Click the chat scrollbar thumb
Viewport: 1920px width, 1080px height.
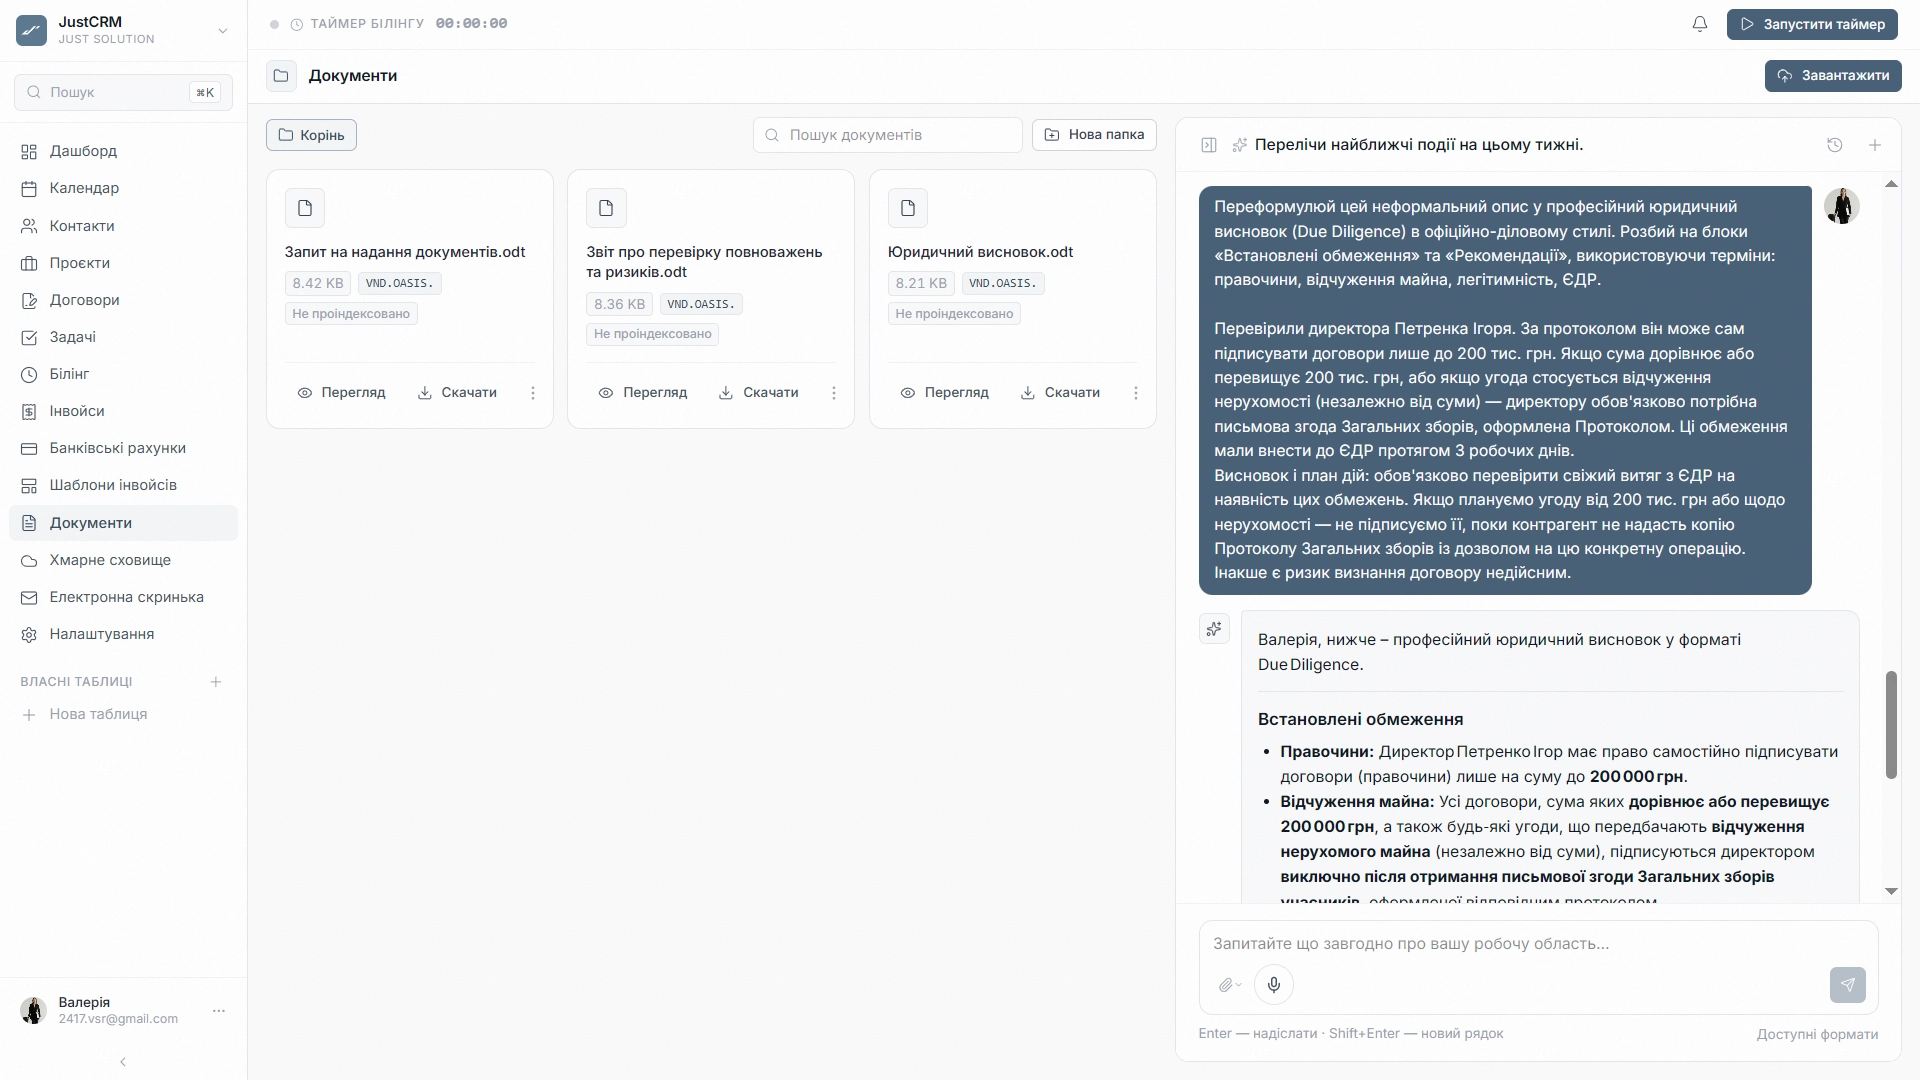point(1891,725)
